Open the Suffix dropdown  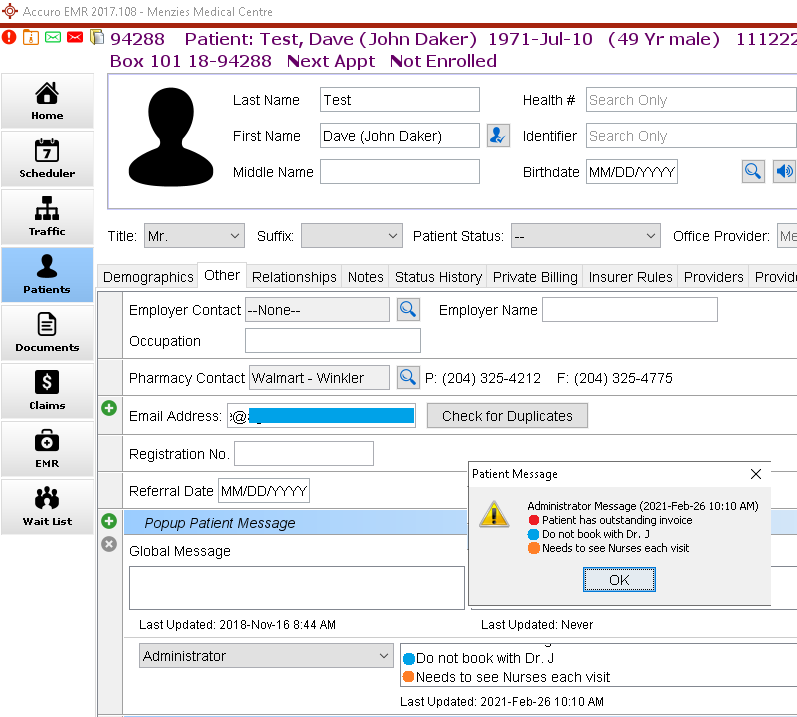pyautogui.click(x=351, y=236)
